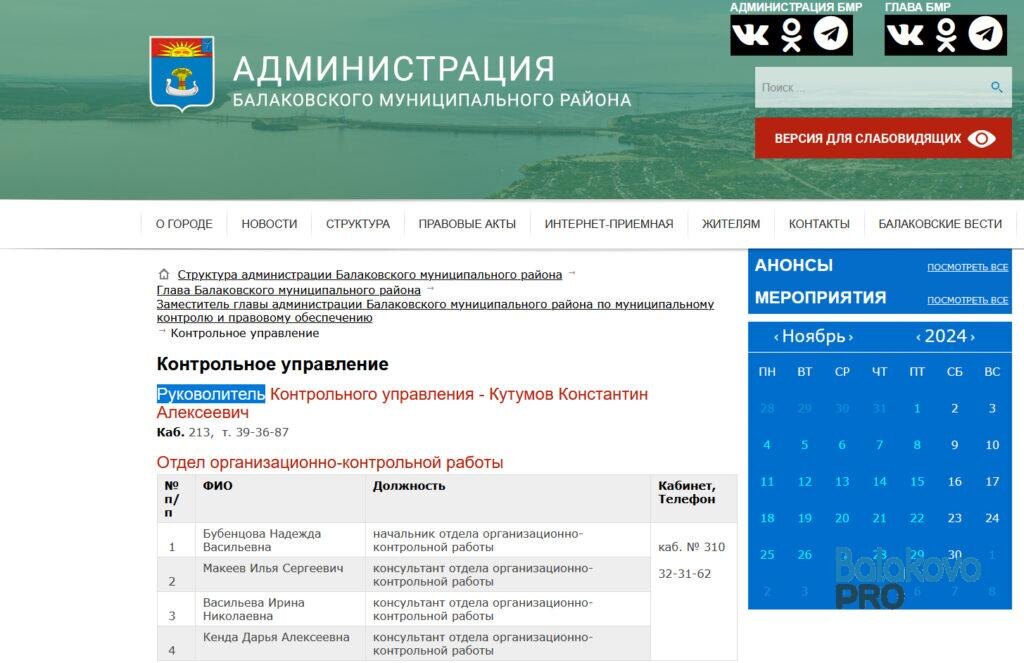1024x663 pixels.
Task: Click the Отдел организационно-контрольной работы heading
Action: [x=330, y=462]
